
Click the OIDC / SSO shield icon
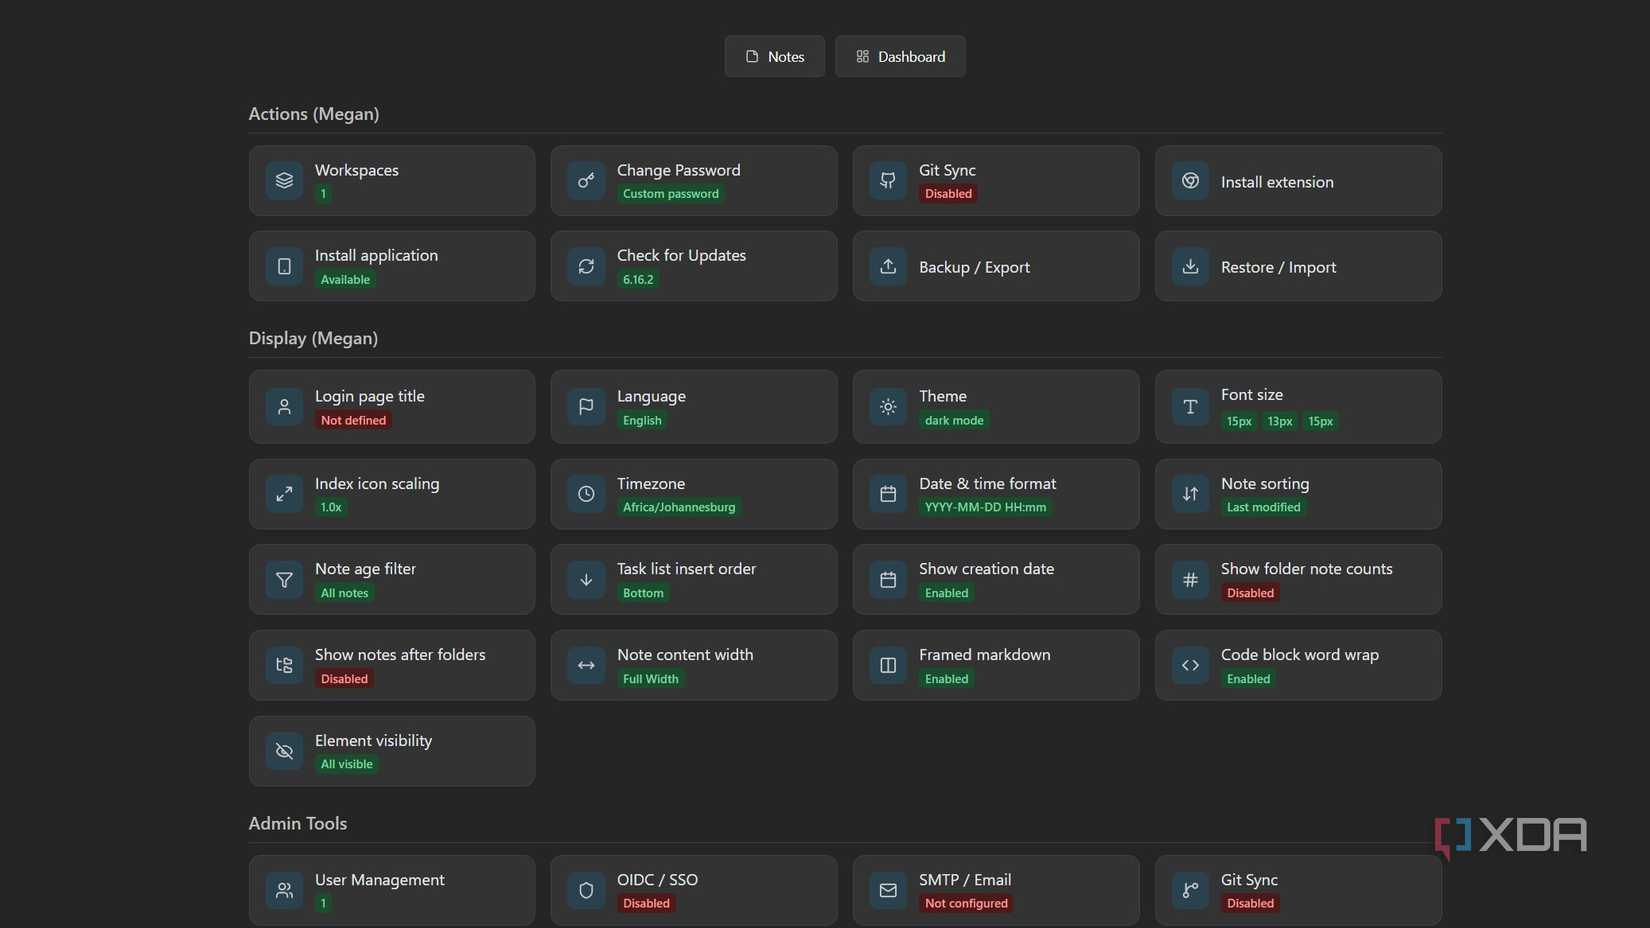586,890
